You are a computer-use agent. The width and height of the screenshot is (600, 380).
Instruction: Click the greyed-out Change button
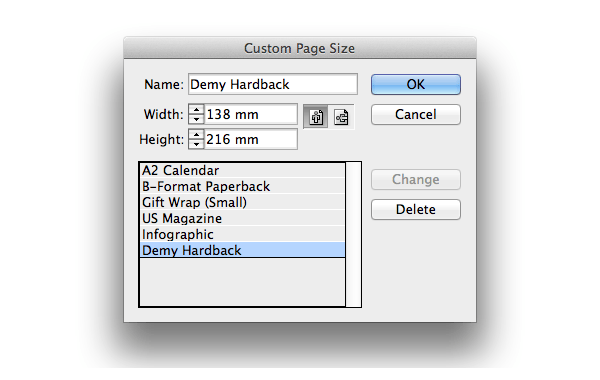click(416, 179)
